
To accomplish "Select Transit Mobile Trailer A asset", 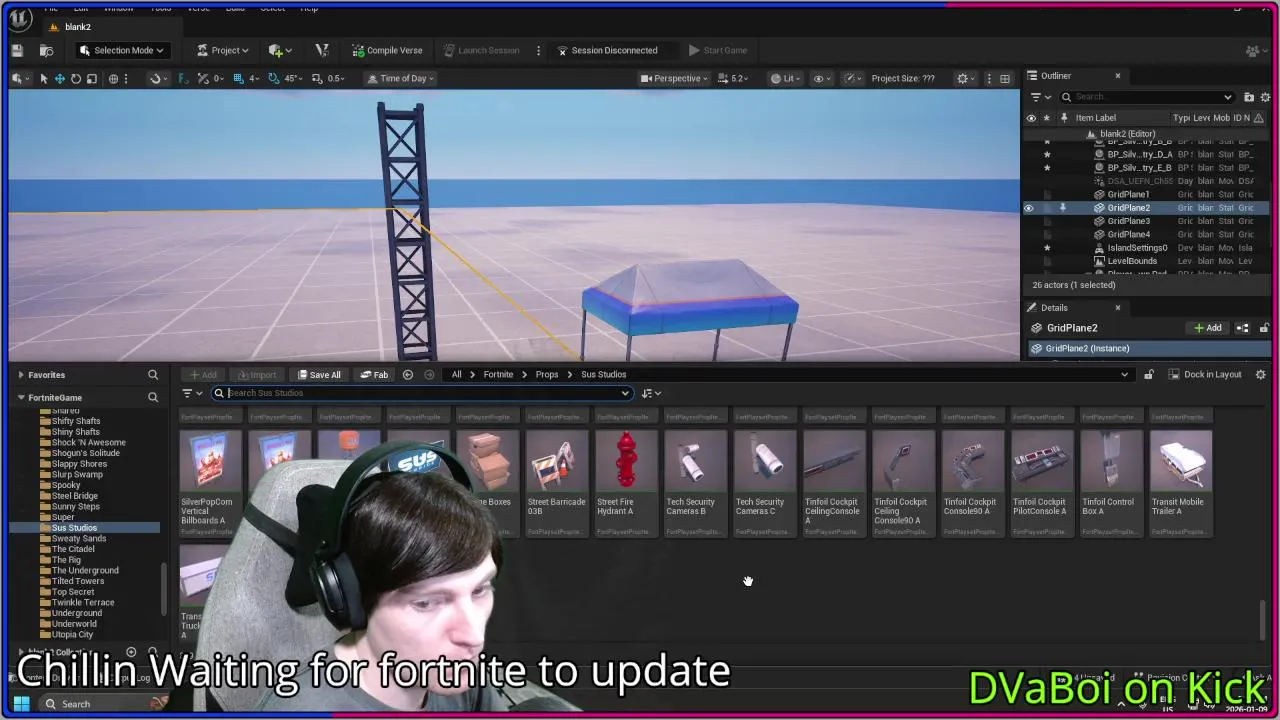I will [x=1181, y=483].
